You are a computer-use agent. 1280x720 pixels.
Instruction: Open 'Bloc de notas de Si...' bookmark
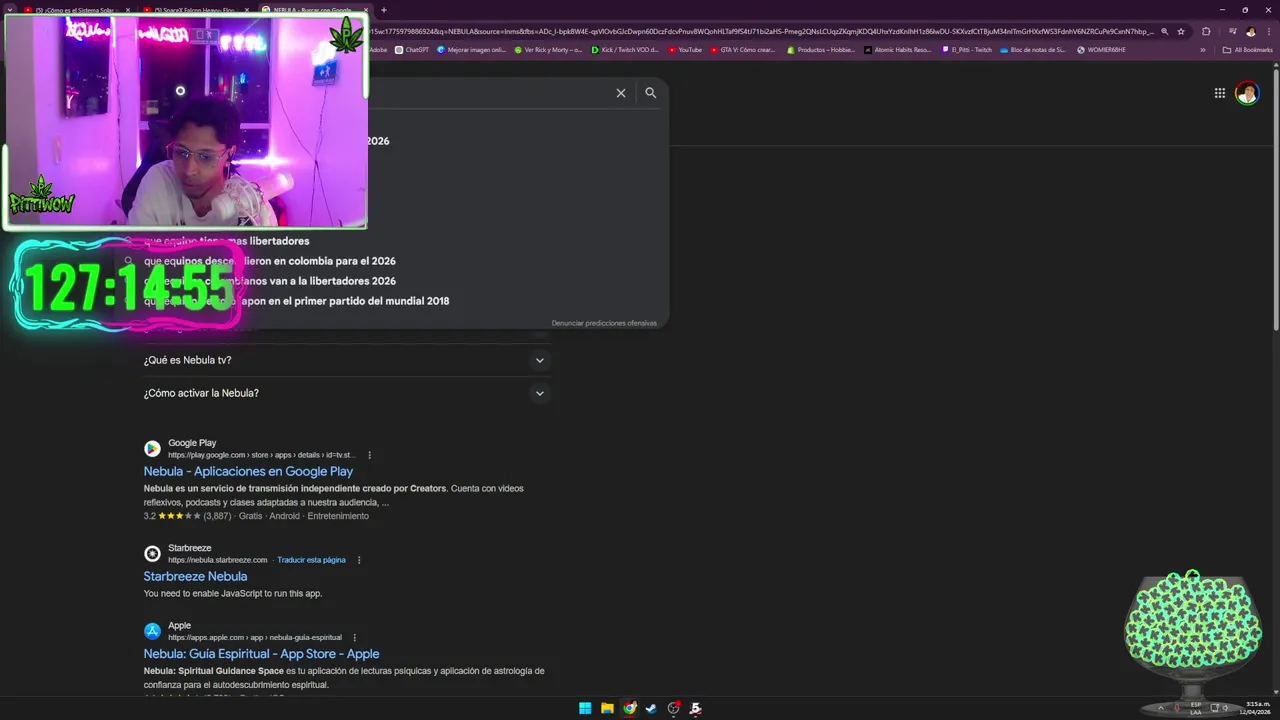point(1033,50)
